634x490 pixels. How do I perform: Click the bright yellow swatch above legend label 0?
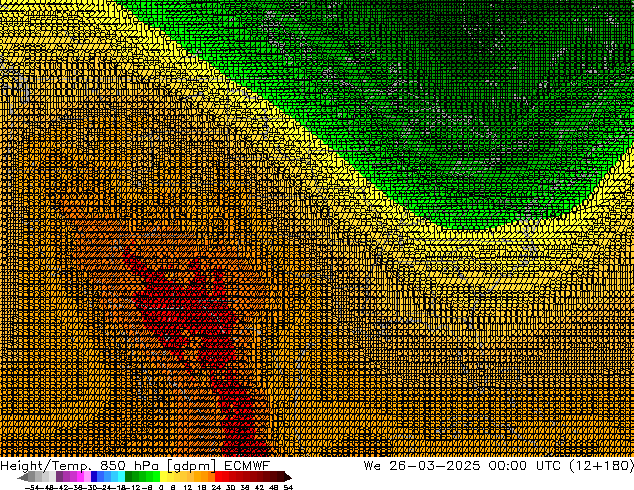point(163,476)
